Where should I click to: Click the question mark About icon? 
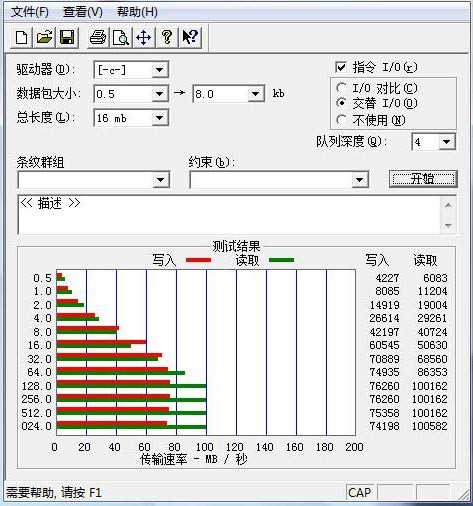[x=167, y=37]
